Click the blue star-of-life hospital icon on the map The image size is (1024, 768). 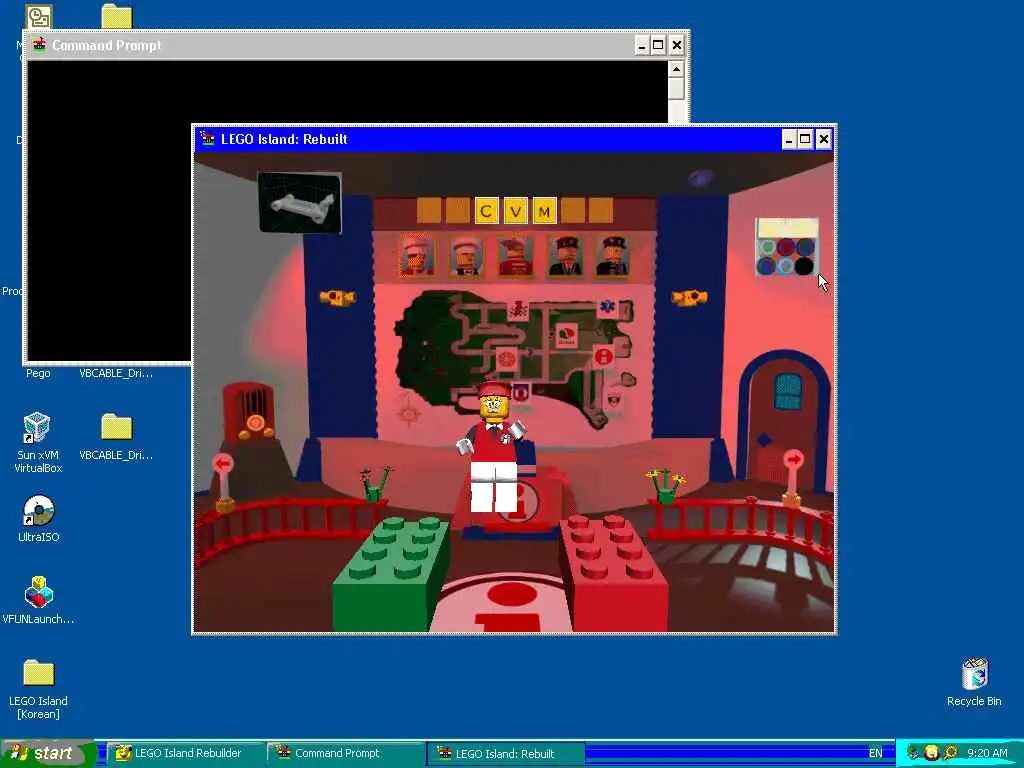[607, 306]
